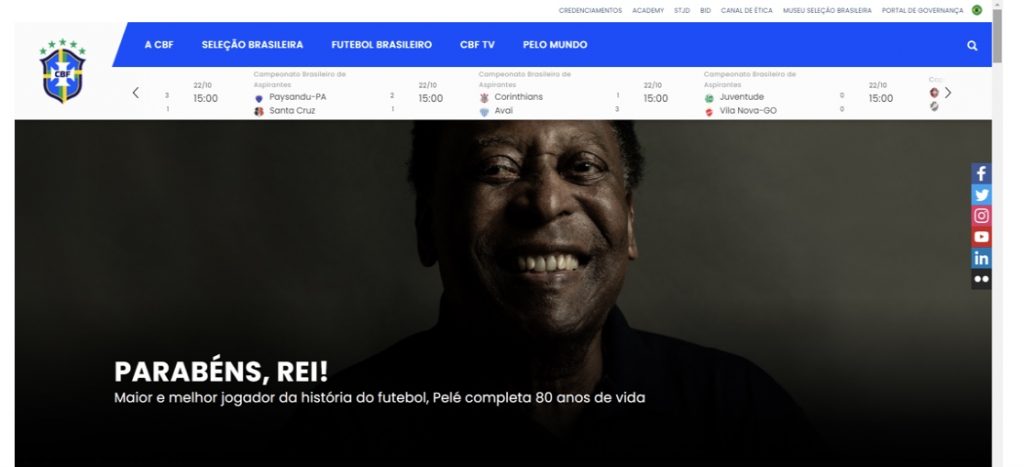
Task: Open the CBF TV menu
Action: [477, 45]
